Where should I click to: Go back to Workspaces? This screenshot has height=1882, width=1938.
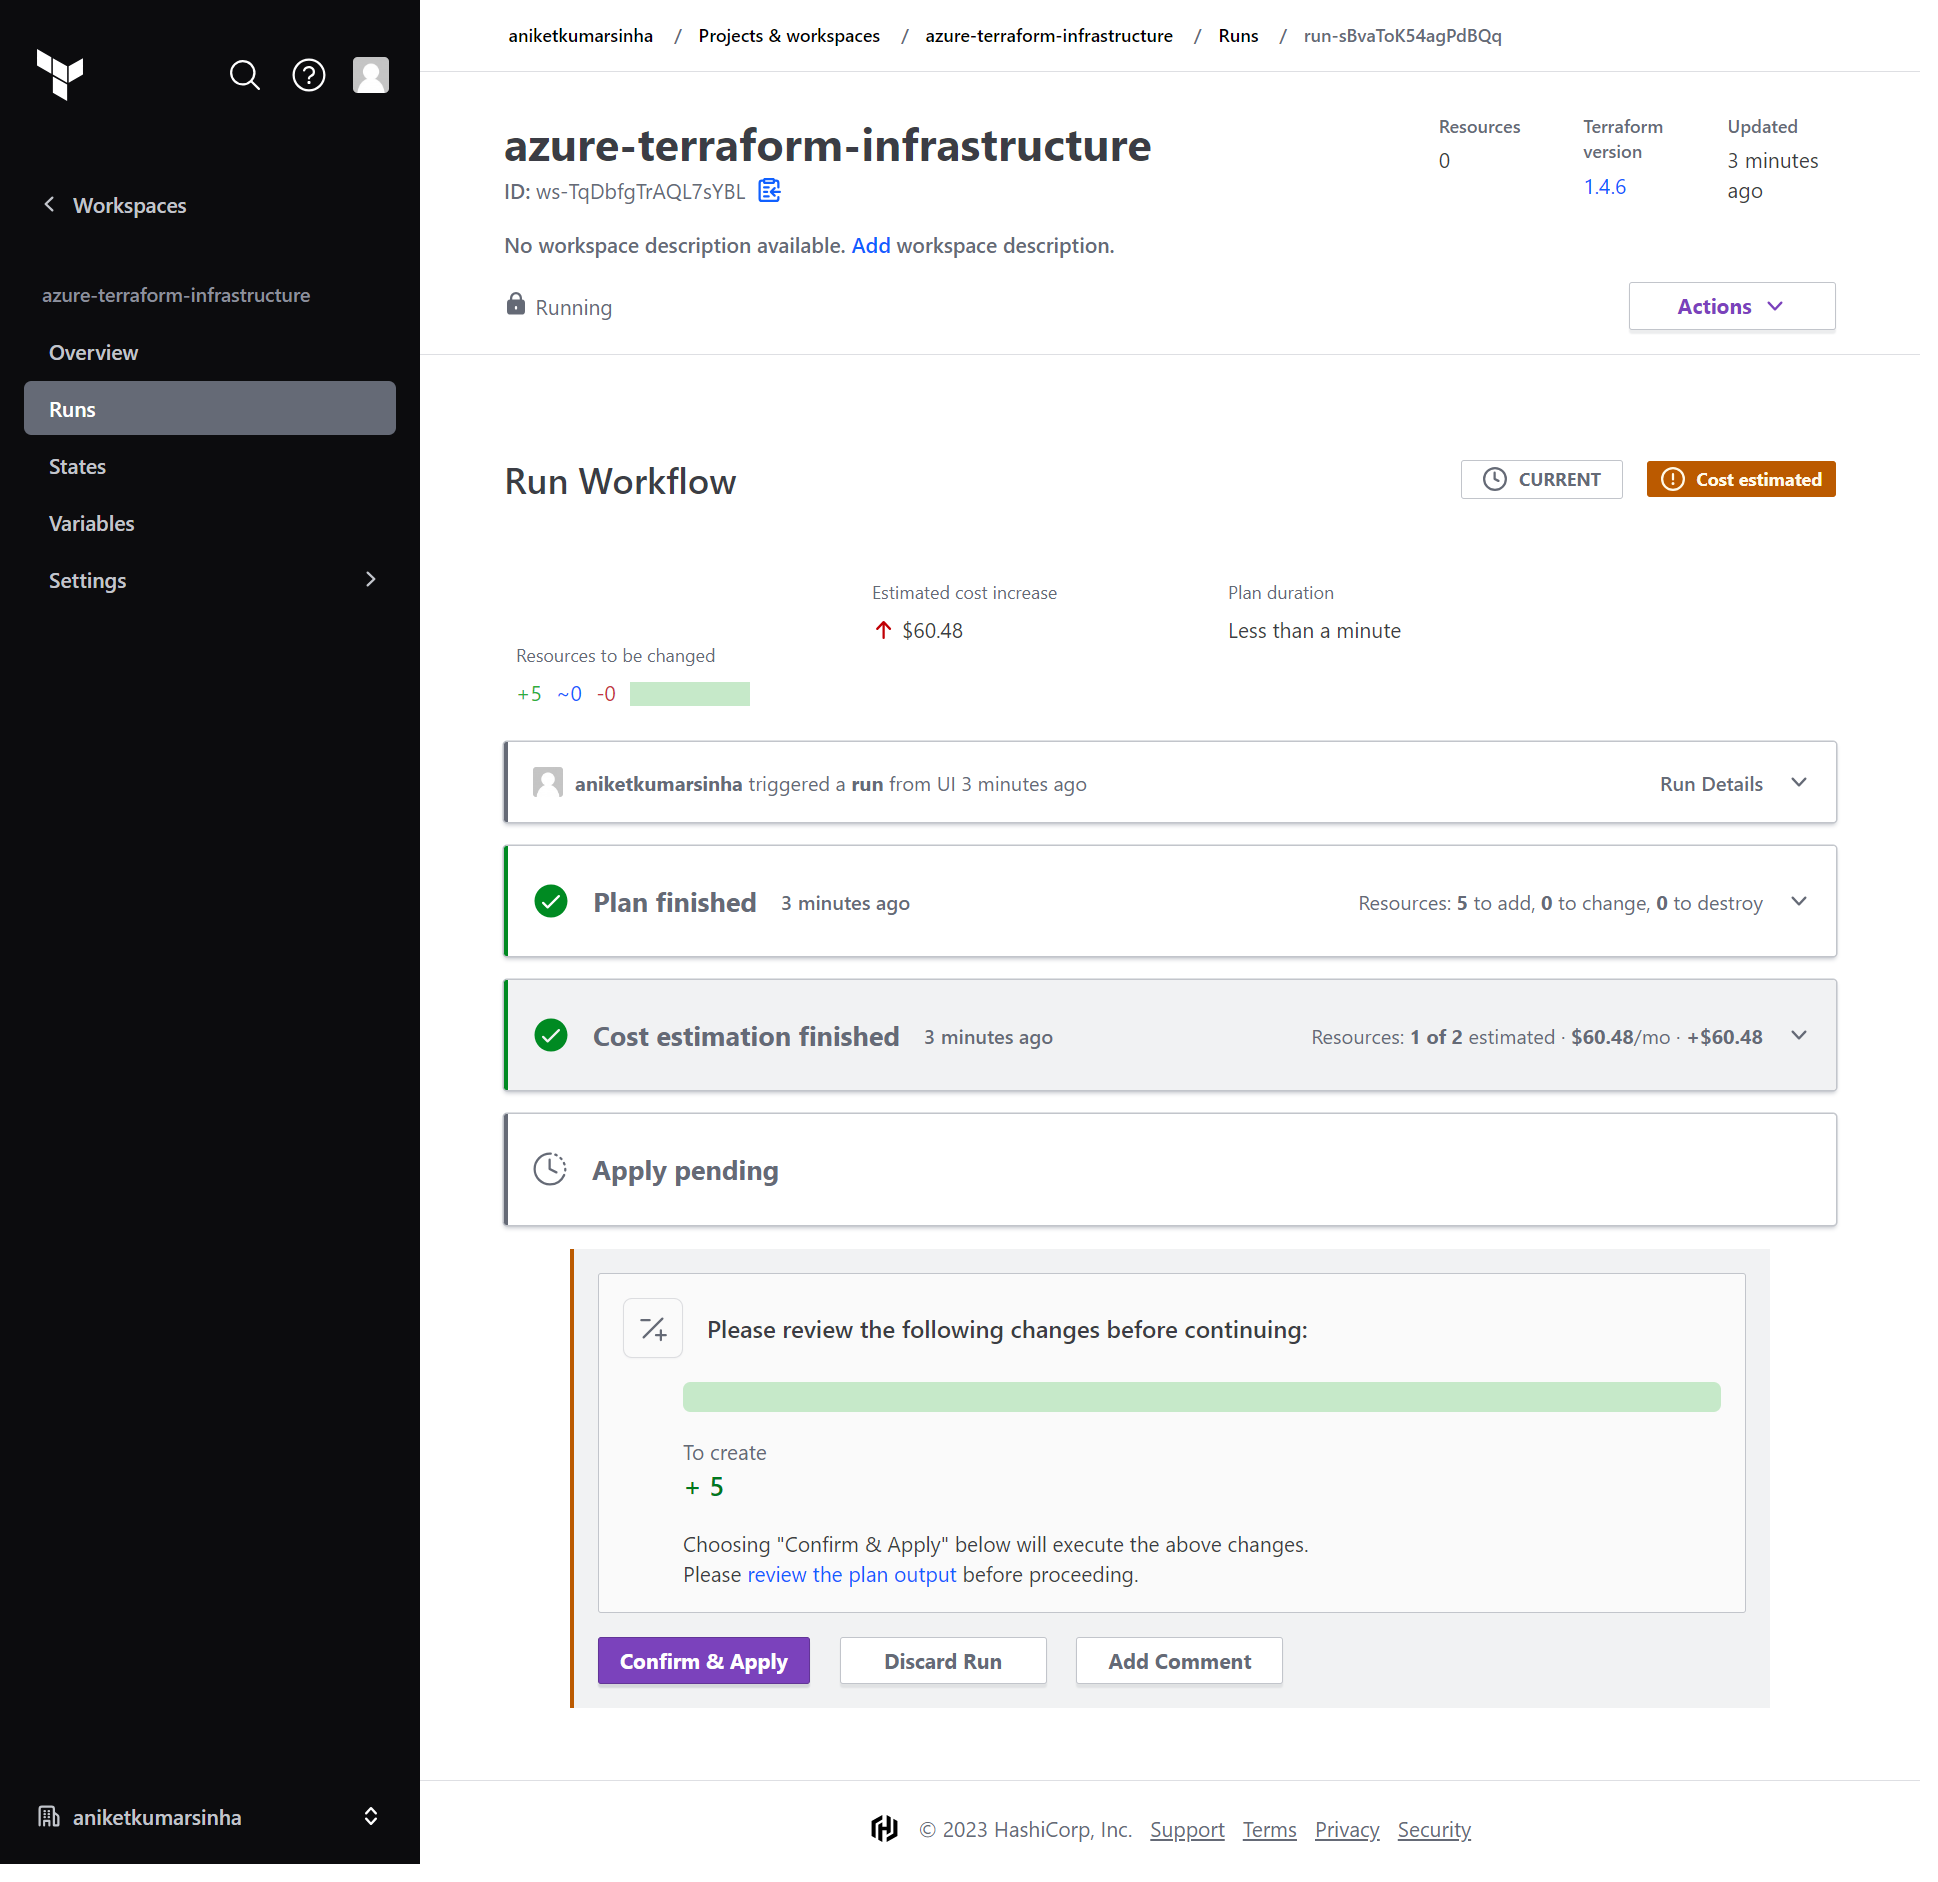(129, 205)
